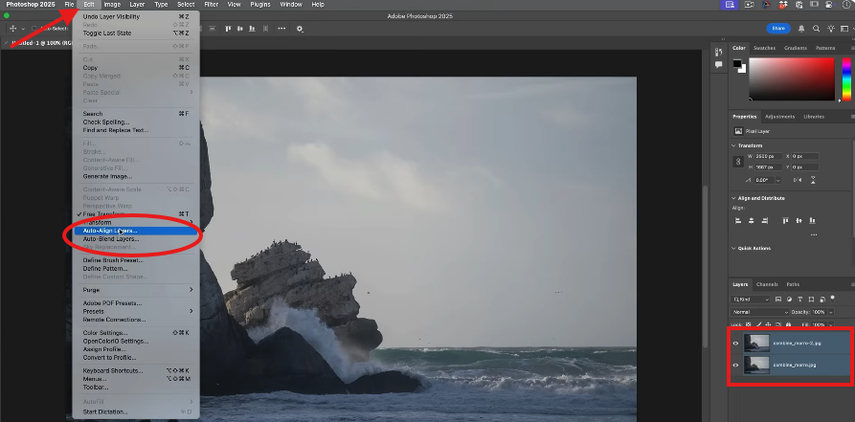
Task: Open the Comments panel icon
Action: (x=719, y=65)
